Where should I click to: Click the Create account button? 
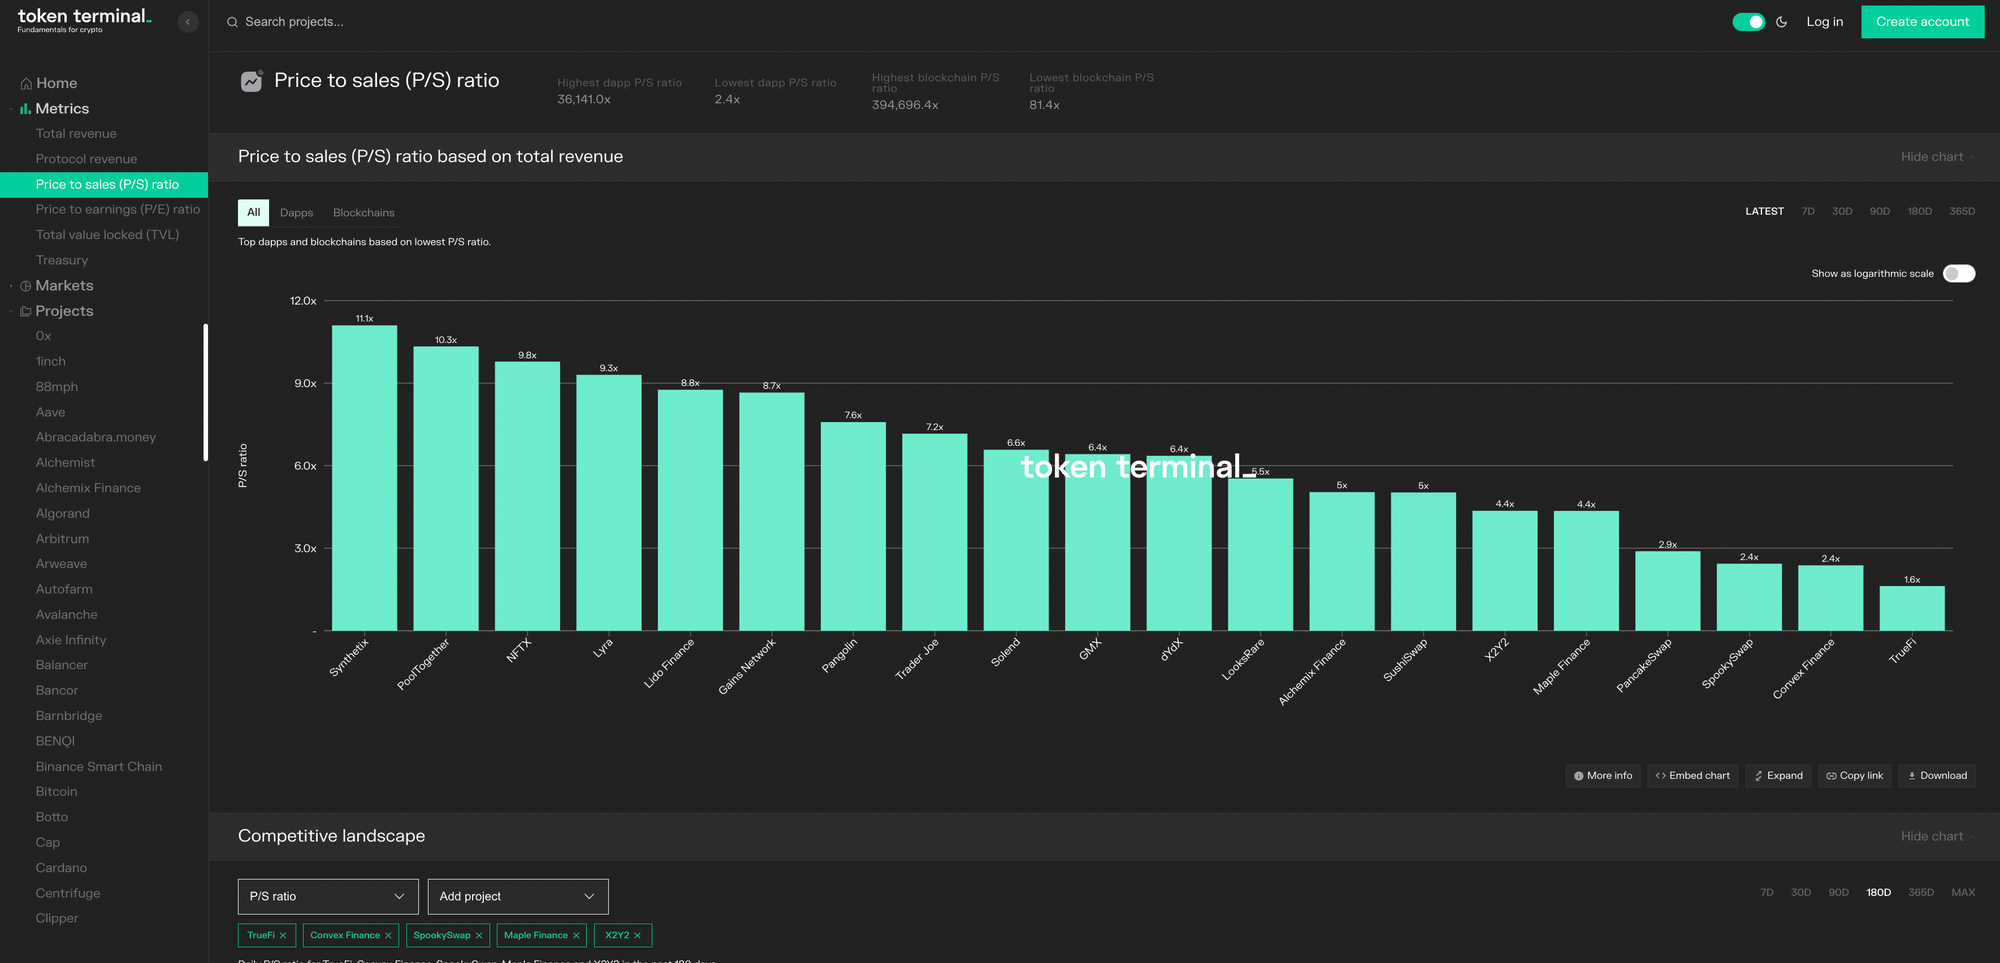(1922, 22)
